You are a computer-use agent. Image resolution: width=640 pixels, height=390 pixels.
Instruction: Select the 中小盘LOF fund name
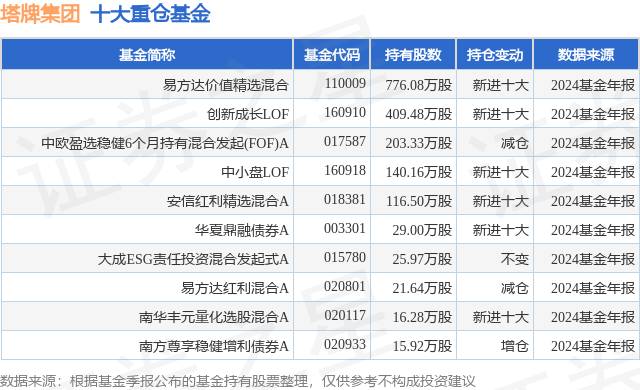click(x=255, y=172)
